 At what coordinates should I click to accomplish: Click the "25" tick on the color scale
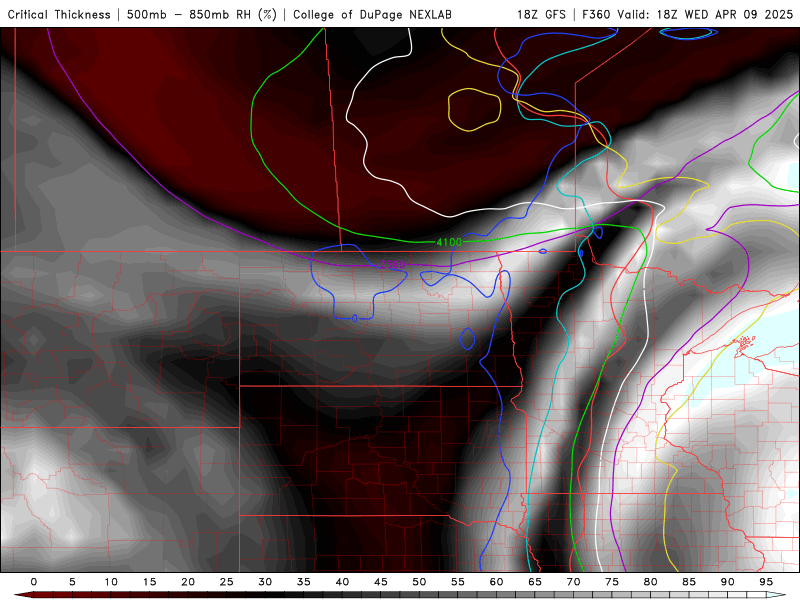(227, 582)
